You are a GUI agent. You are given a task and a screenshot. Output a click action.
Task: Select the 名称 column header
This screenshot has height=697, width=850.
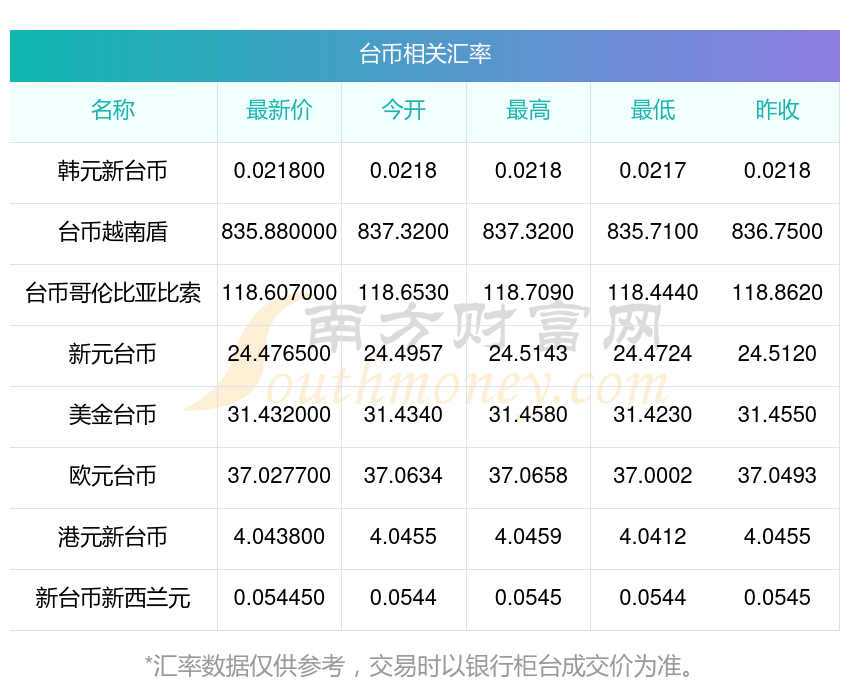point(113,111)
